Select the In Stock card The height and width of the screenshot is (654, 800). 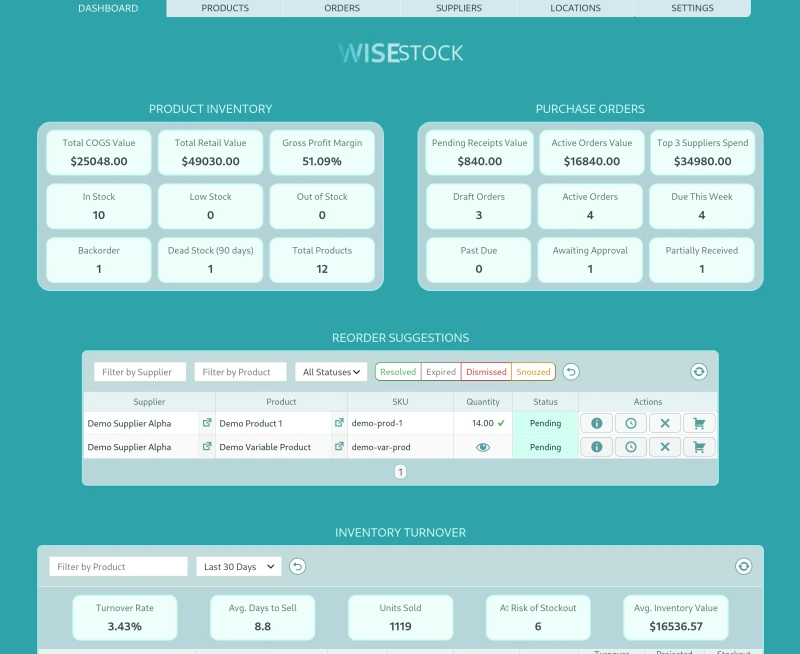99,206
